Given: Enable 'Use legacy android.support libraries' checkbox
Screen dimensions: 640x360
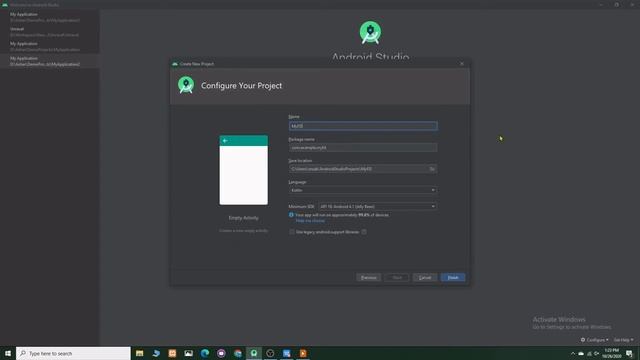Looking at the screenshot, I should [x=292, y=232].
